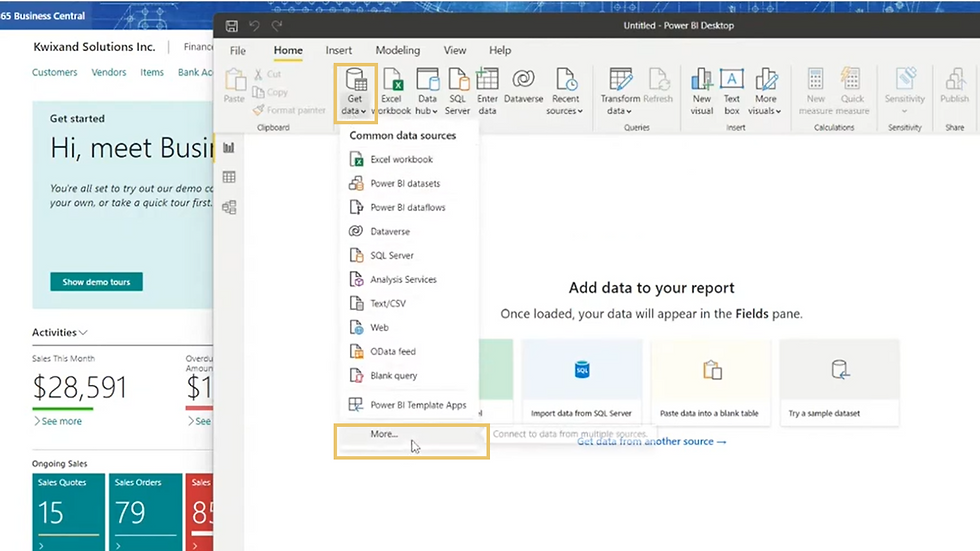This screenshot has height=551, width=980.
Task: Click the Save icon in Power BI title bar
Action: [232, 26]
